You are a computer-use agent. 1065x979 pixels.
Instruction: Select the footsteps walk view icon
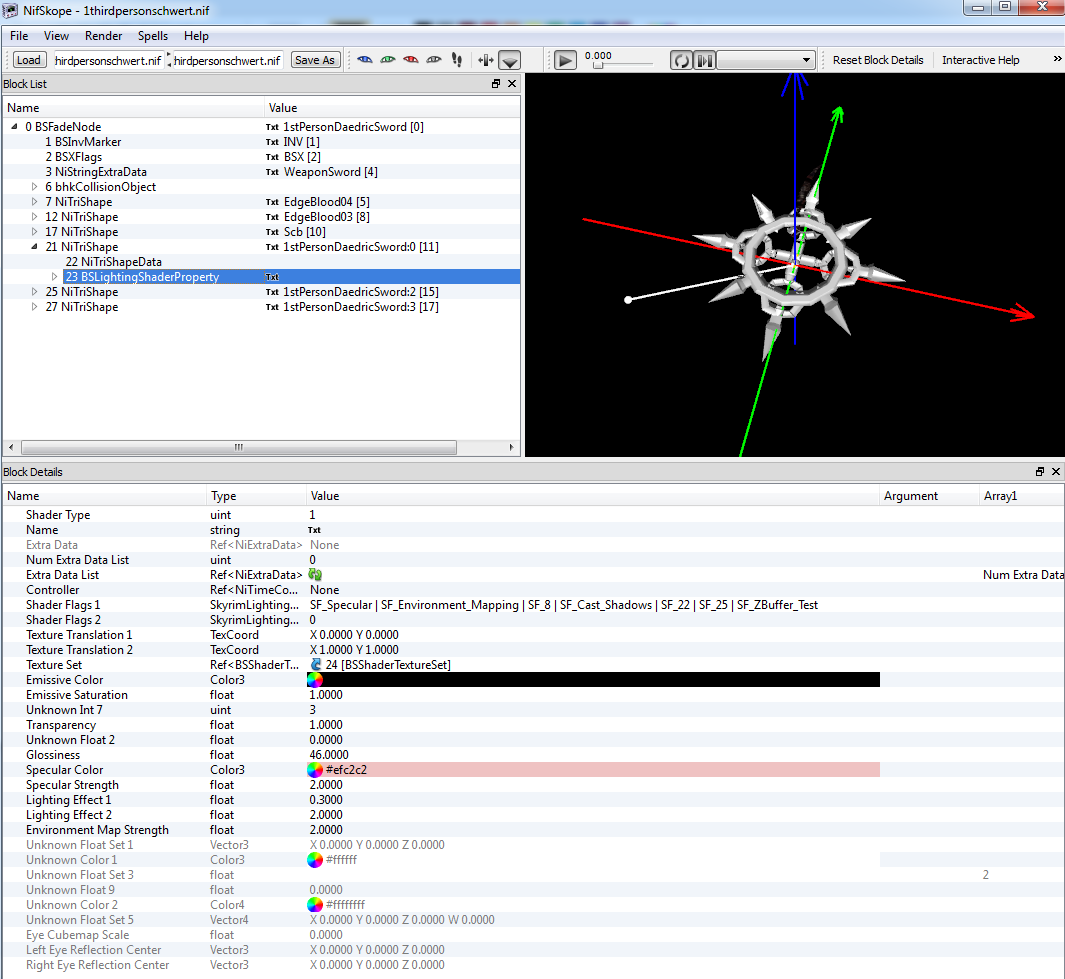[x=457, y=60]
